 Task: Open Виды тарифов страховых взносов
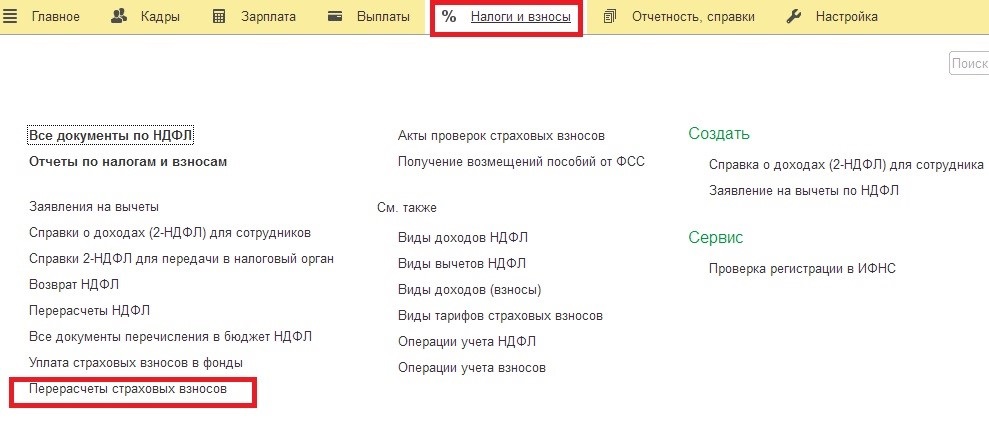tap(500, 315)
